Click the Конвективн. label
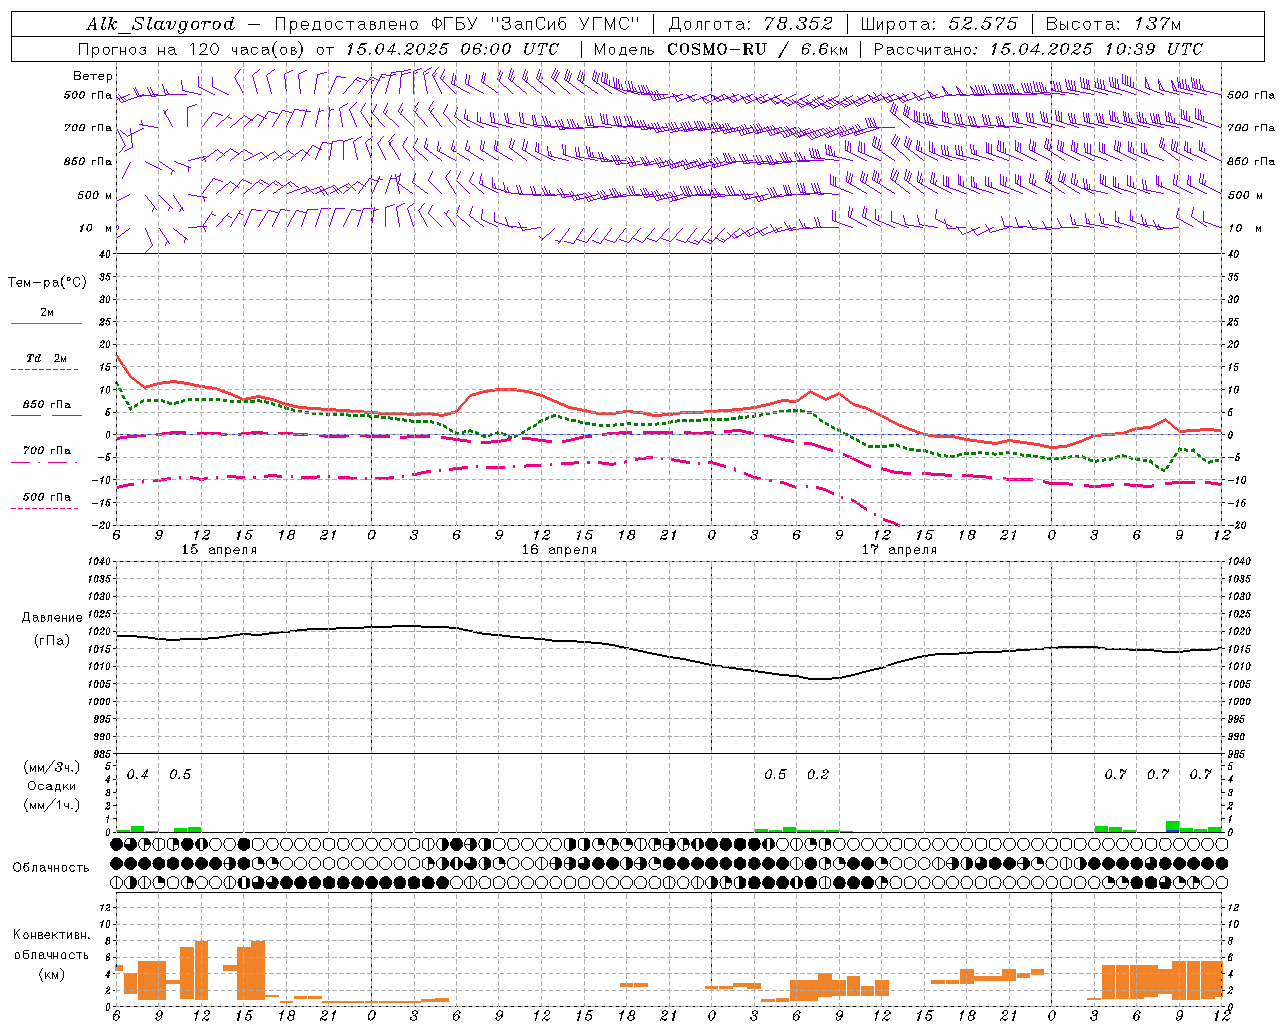This screenshot has width=1280, height=1024. point(51,935)
